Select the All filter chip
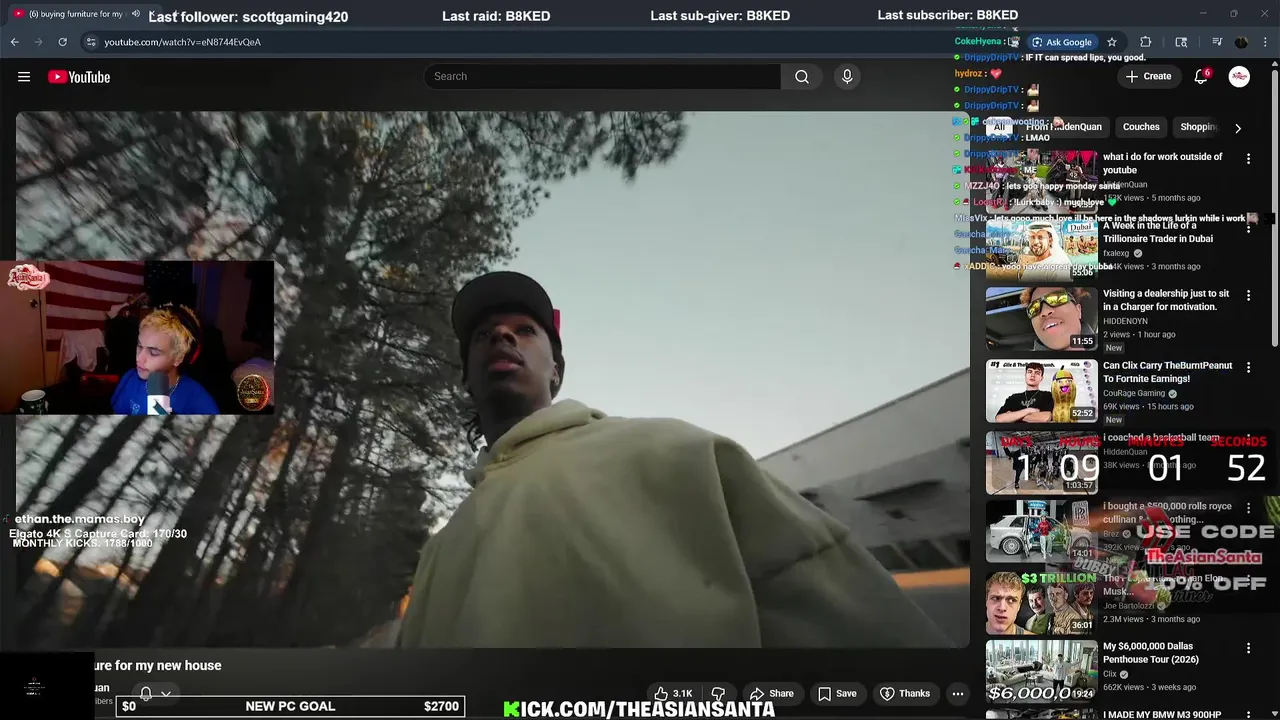This screenshot has height=720, width=1280. 999,127
